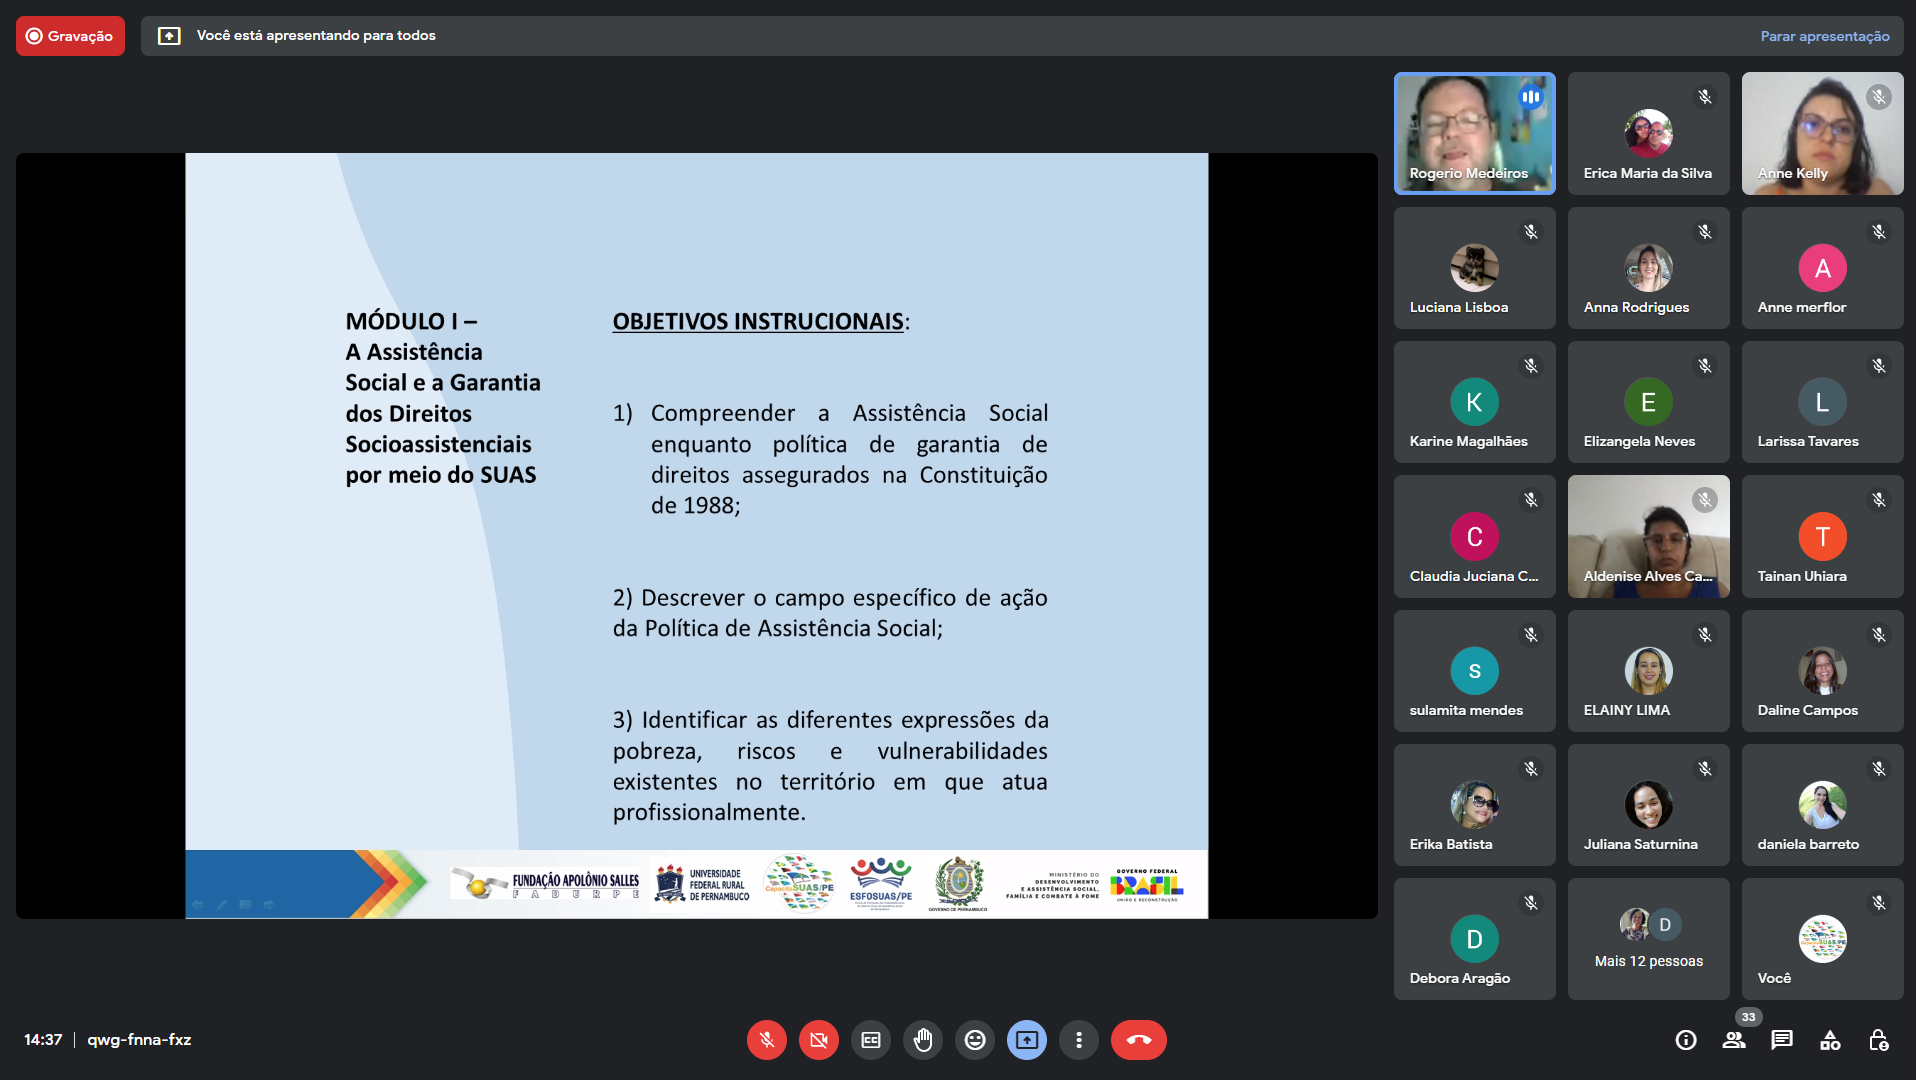Select Aldenise Alves video tile
Viewport: 1916px width, 1080px height.
1648,536
